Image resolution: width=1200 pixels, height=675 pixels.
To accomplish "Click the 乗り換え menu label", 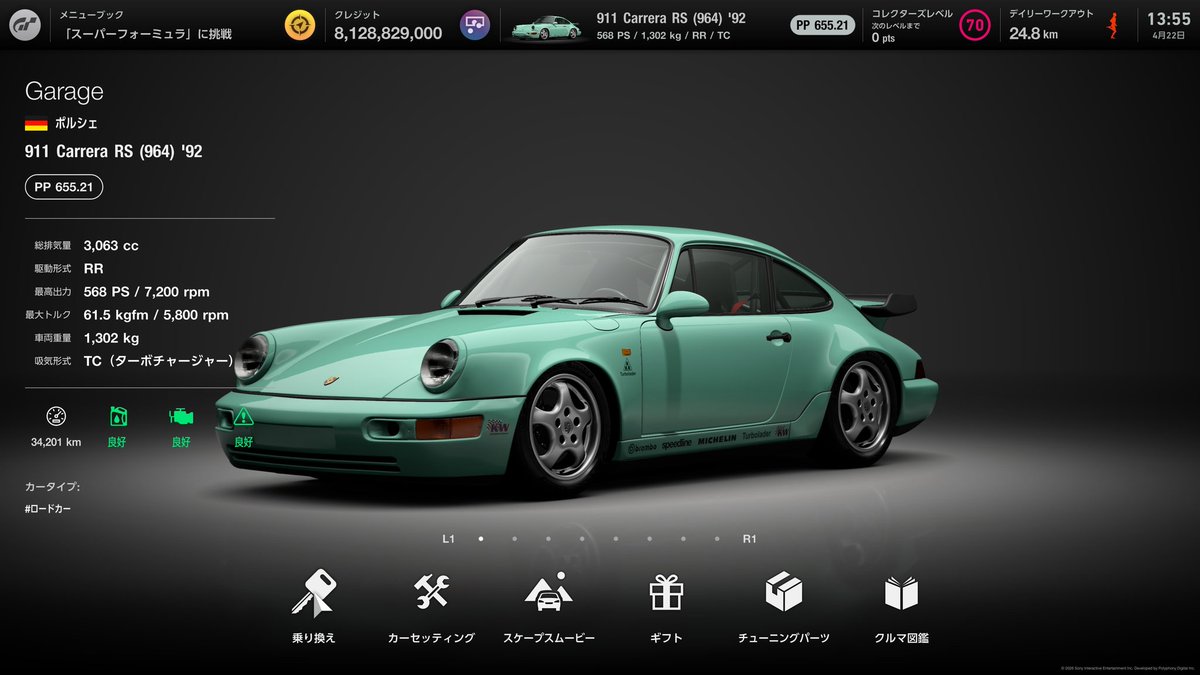I will point(314,637).
